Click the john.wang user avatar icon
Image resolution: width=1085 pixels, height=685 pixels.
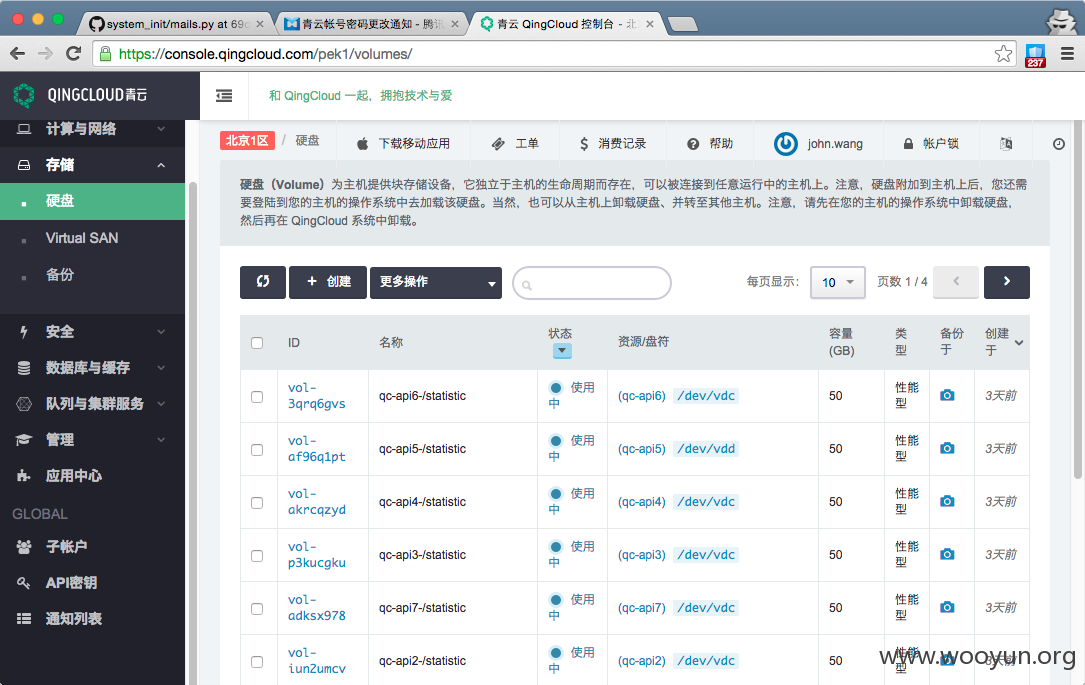[x=785, y=143]
